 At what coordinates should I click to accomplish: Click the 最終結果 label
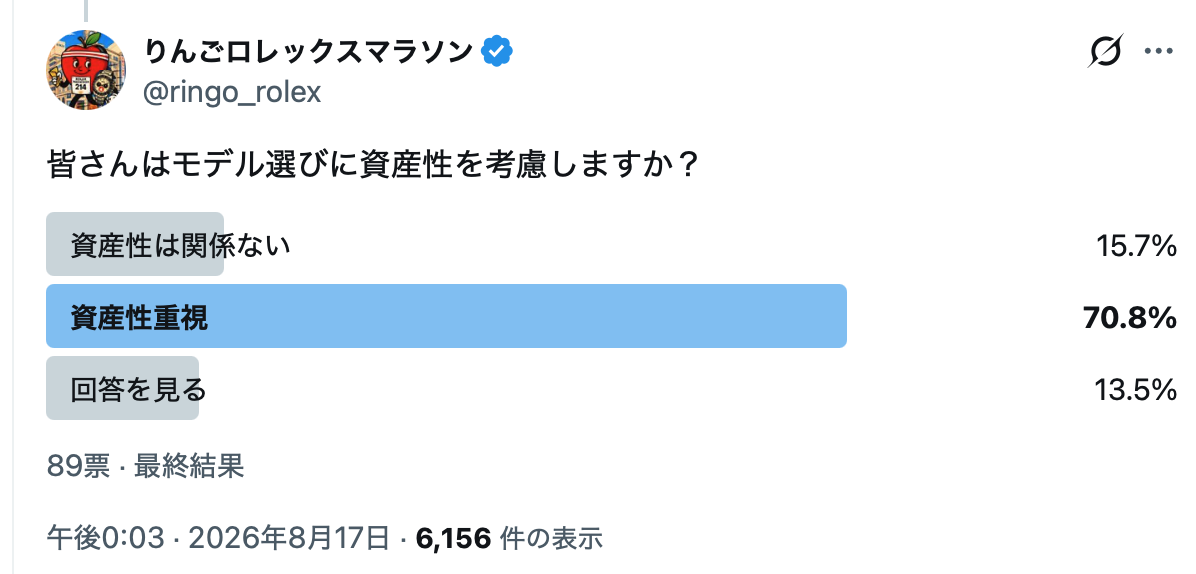pos(189,465)
